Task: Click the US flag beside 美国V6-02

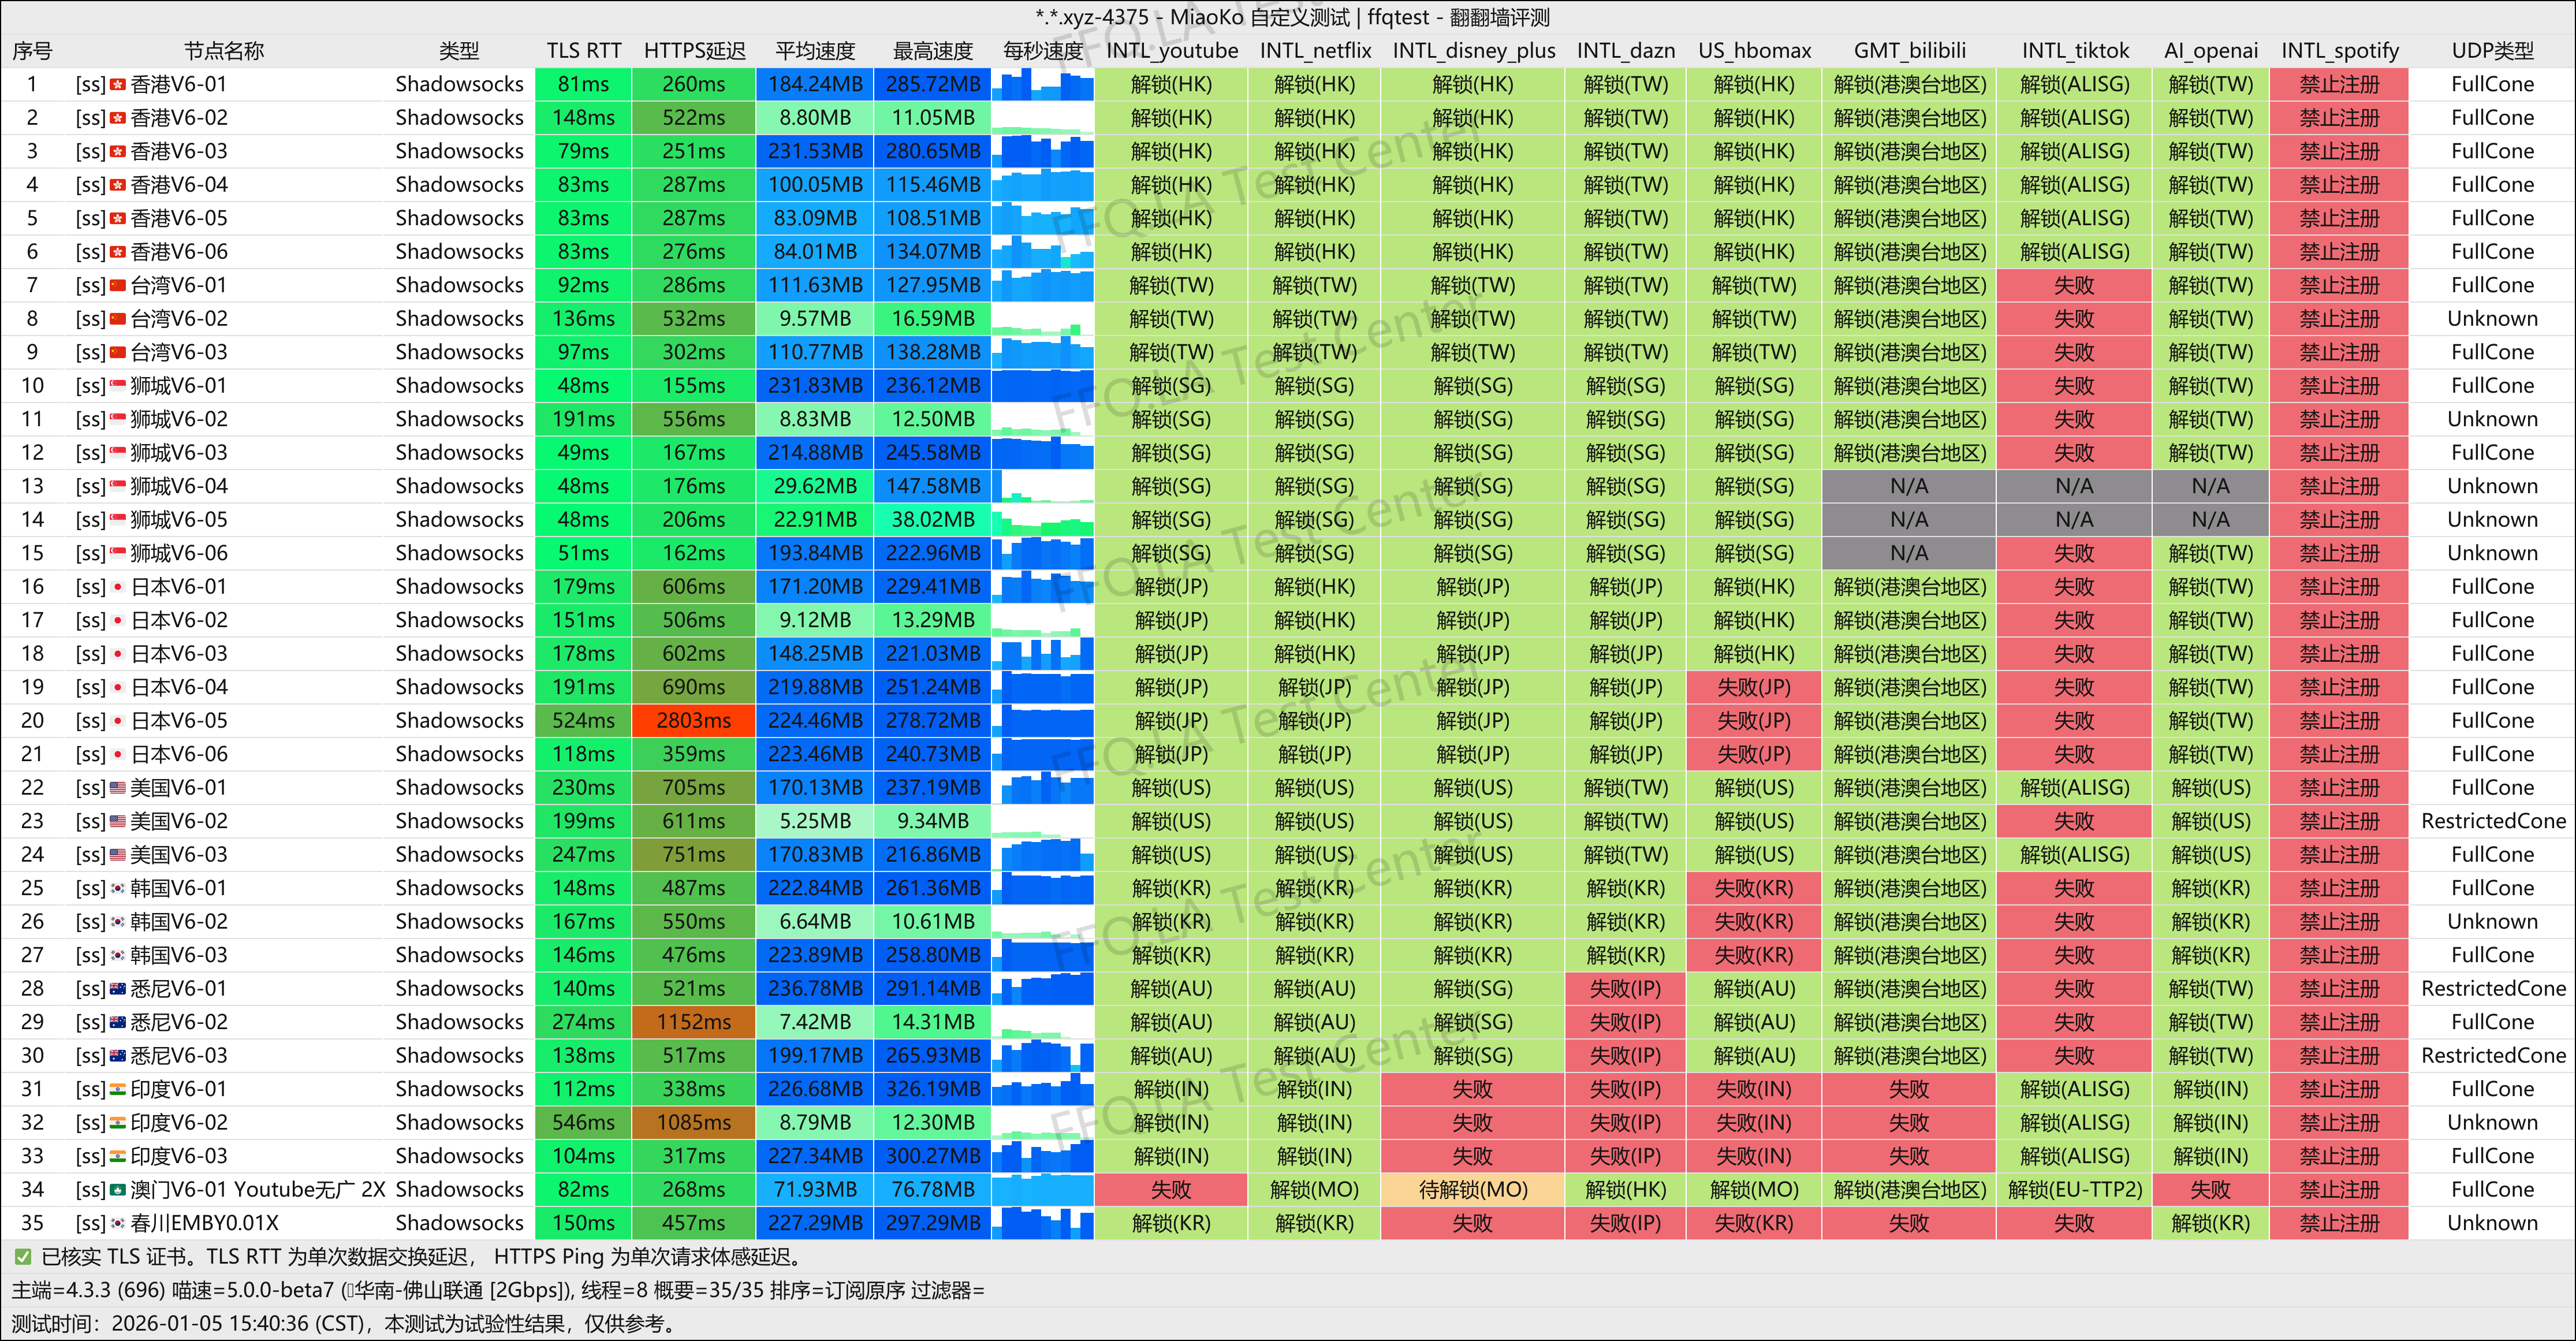Action: point(118,822)
